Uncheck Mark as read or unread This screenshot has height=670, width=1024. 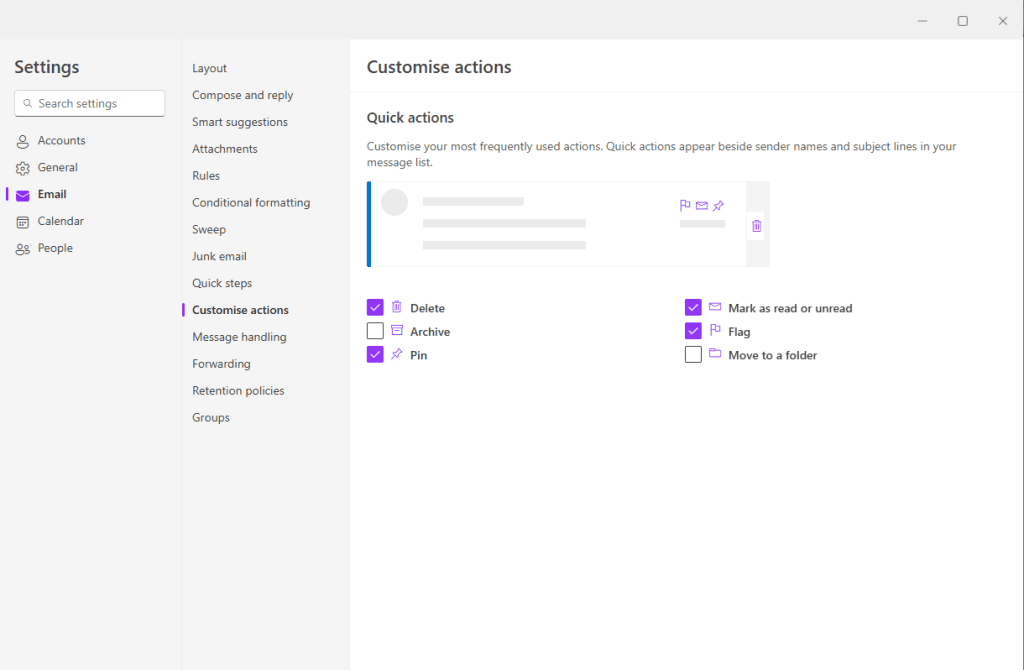(693, 308)
